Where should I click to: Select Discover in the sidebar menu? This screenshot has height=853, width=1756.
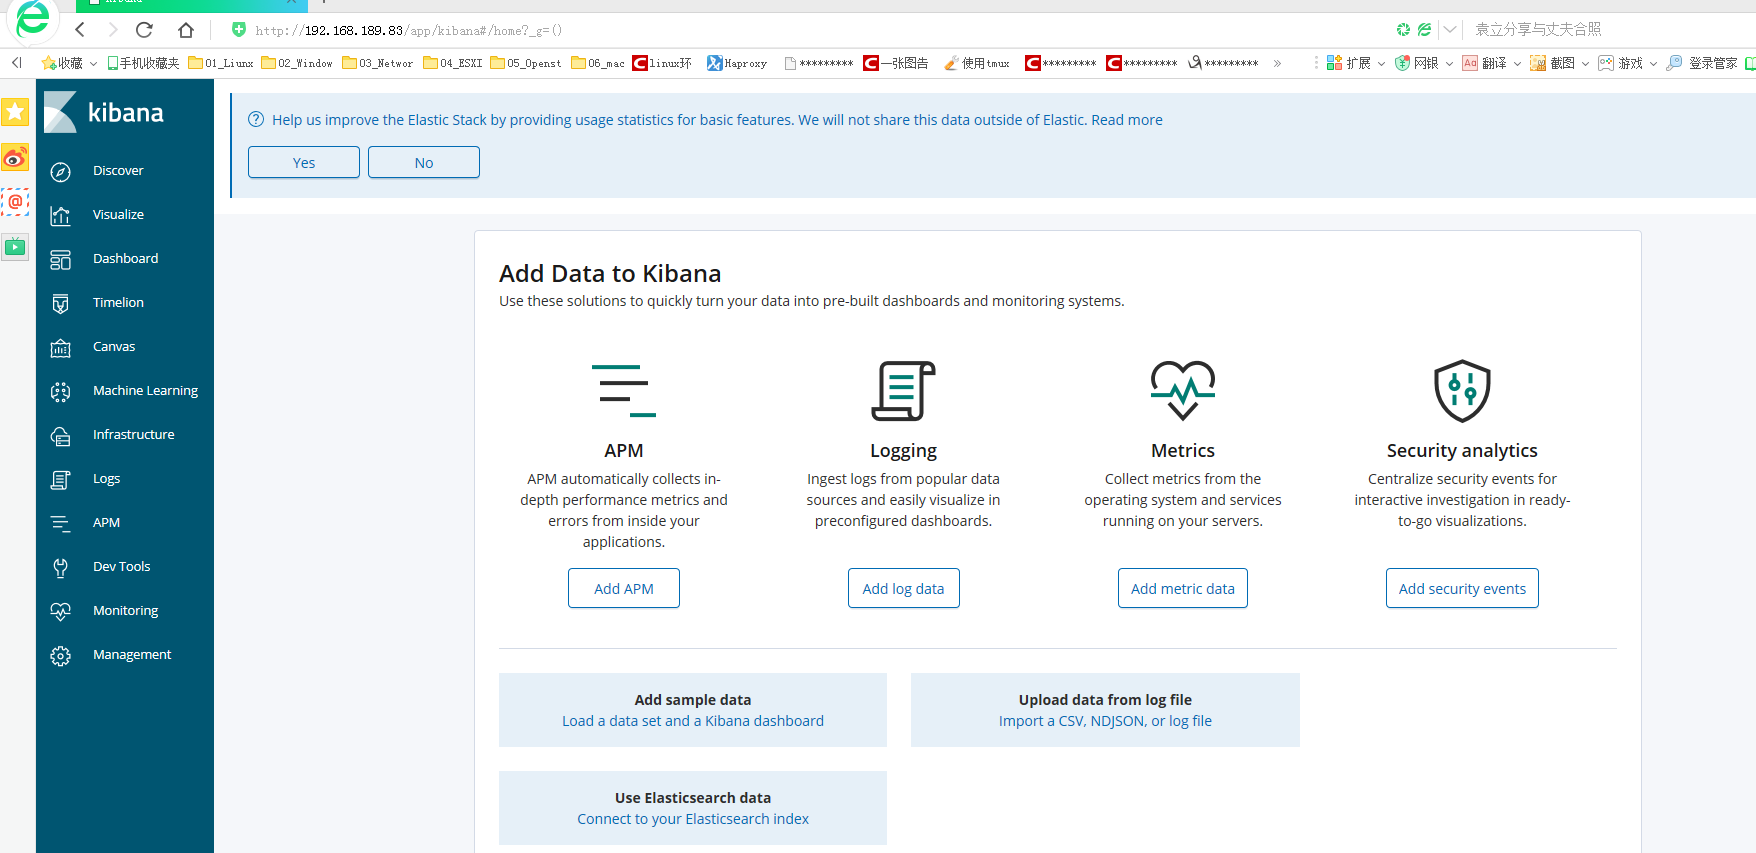(118, 171)
